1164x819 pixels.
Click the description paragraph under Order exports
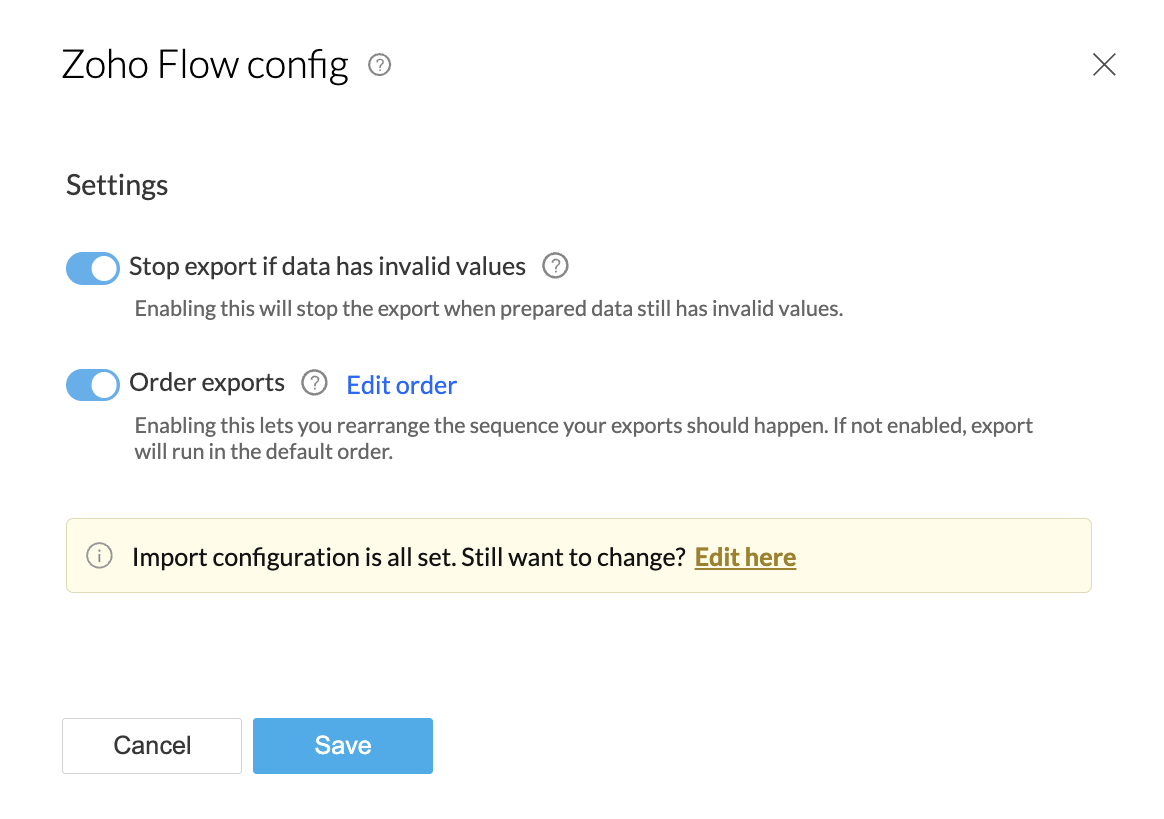click(583, 437)
